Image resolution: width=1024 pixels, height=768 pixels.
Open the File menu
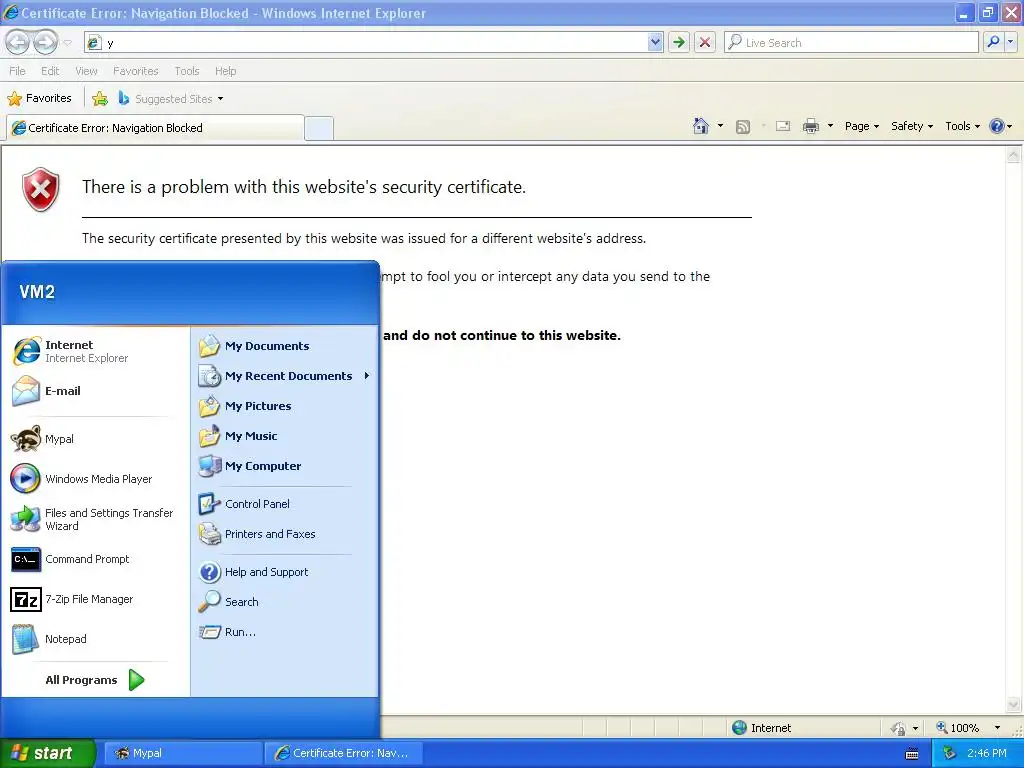18,71
